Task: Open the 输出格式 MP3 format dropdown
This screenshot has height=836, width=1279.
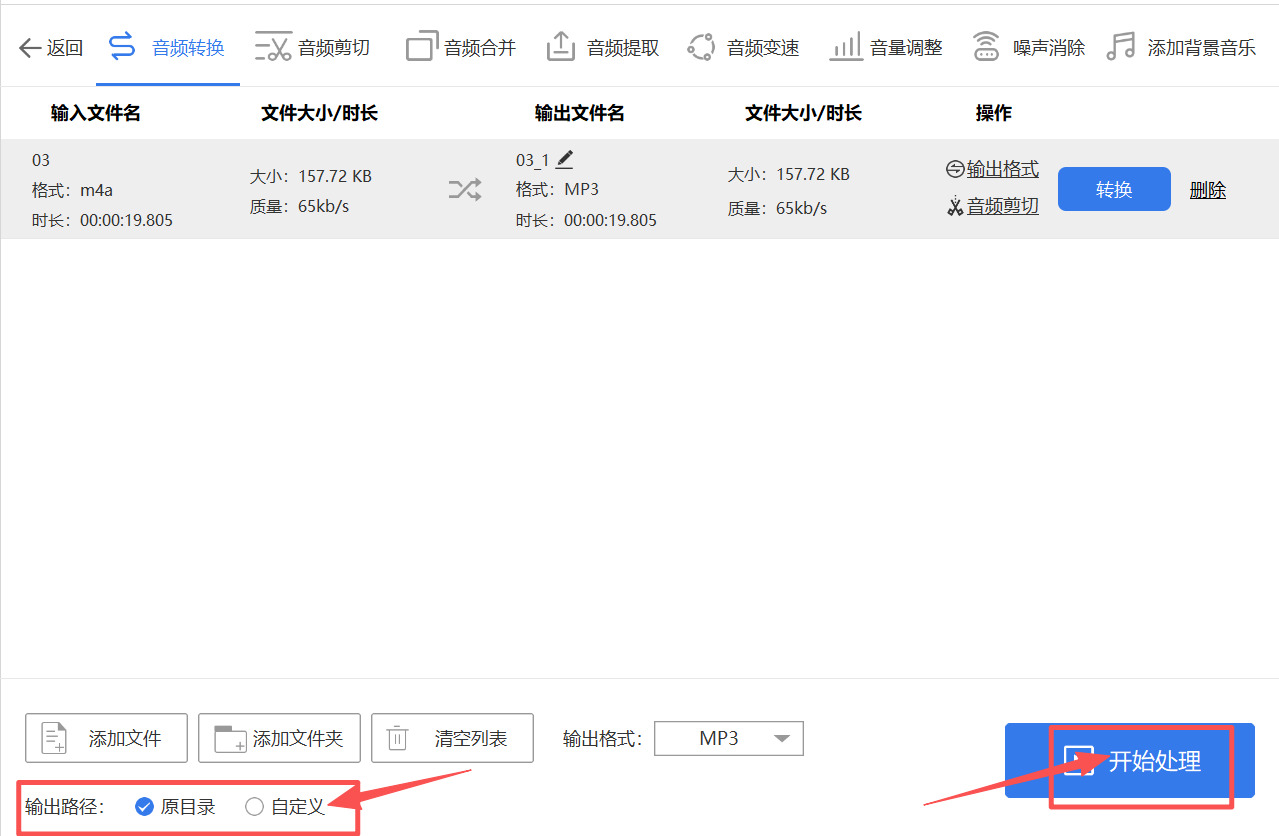Action: (728, 738)
